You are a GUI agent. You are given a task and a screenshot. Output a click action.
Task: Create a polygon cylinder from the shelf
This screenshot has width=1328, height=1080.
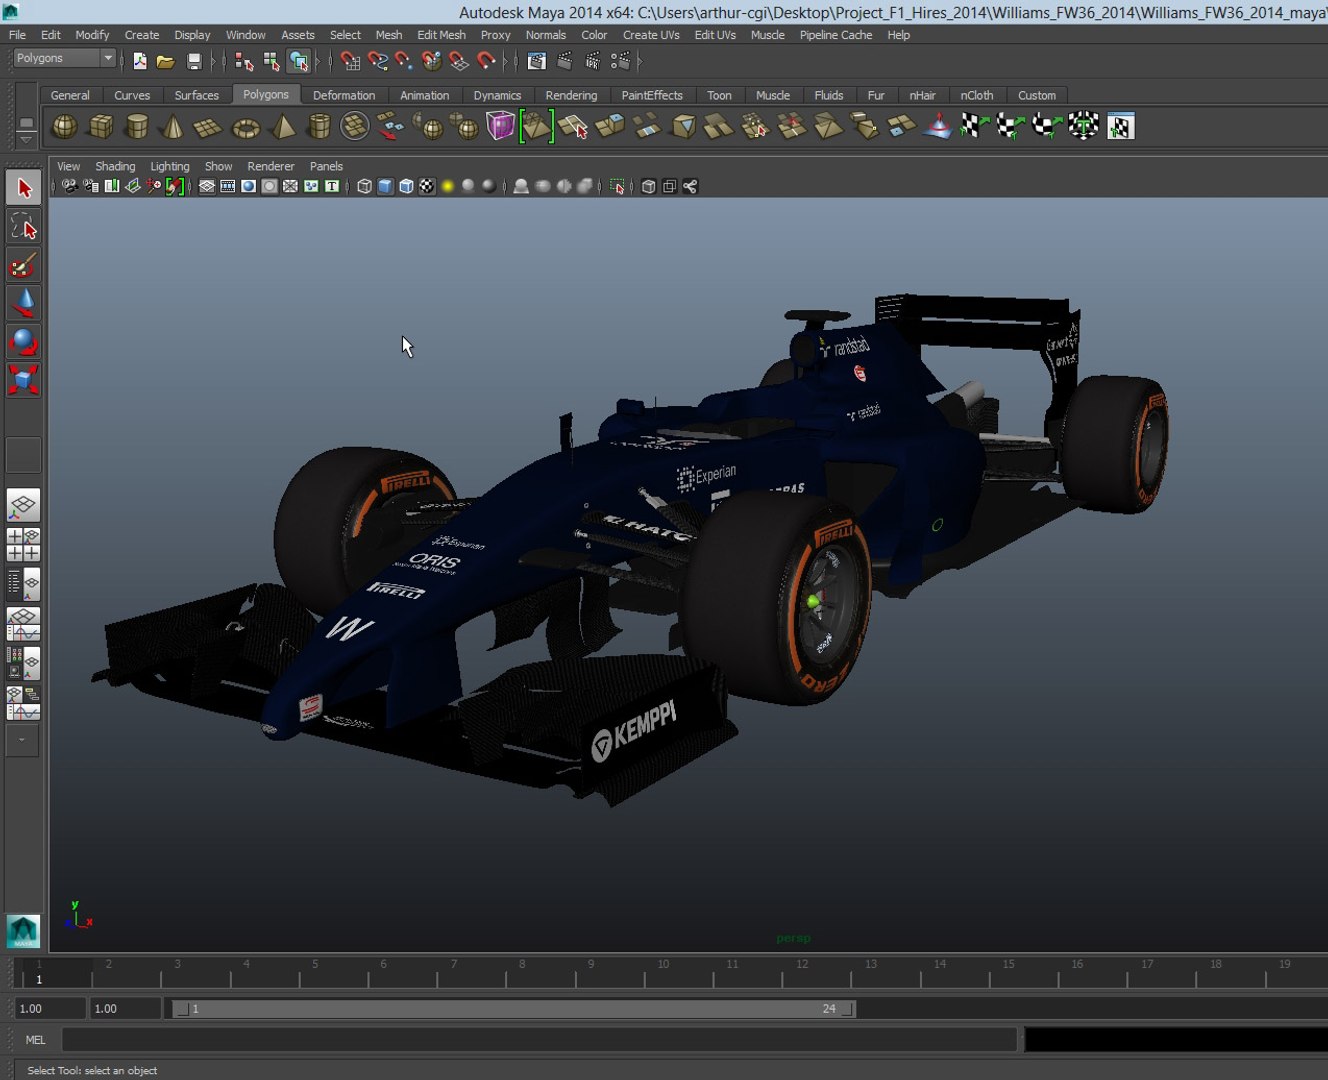[x=137, y=126]
